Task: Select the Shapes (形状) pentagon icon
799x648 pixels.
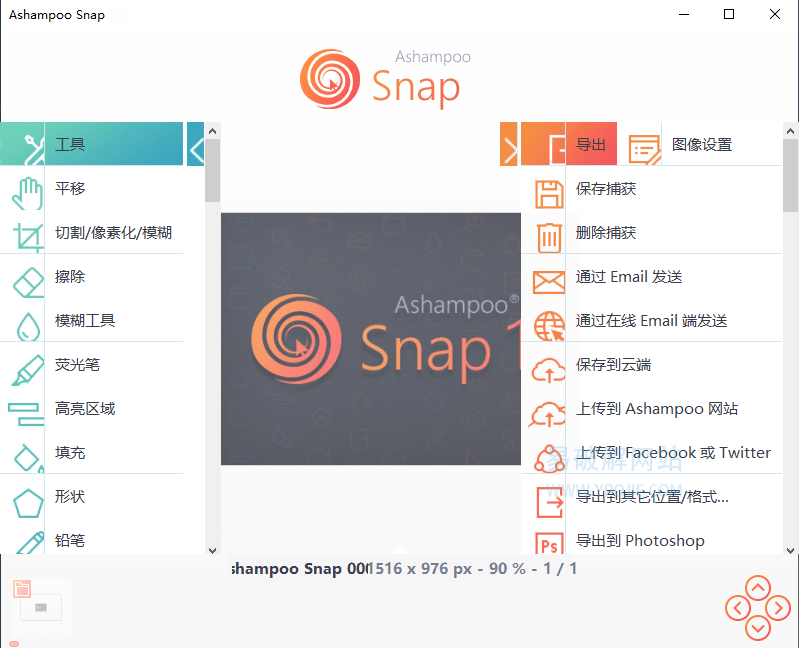Action: click(28, 503)
